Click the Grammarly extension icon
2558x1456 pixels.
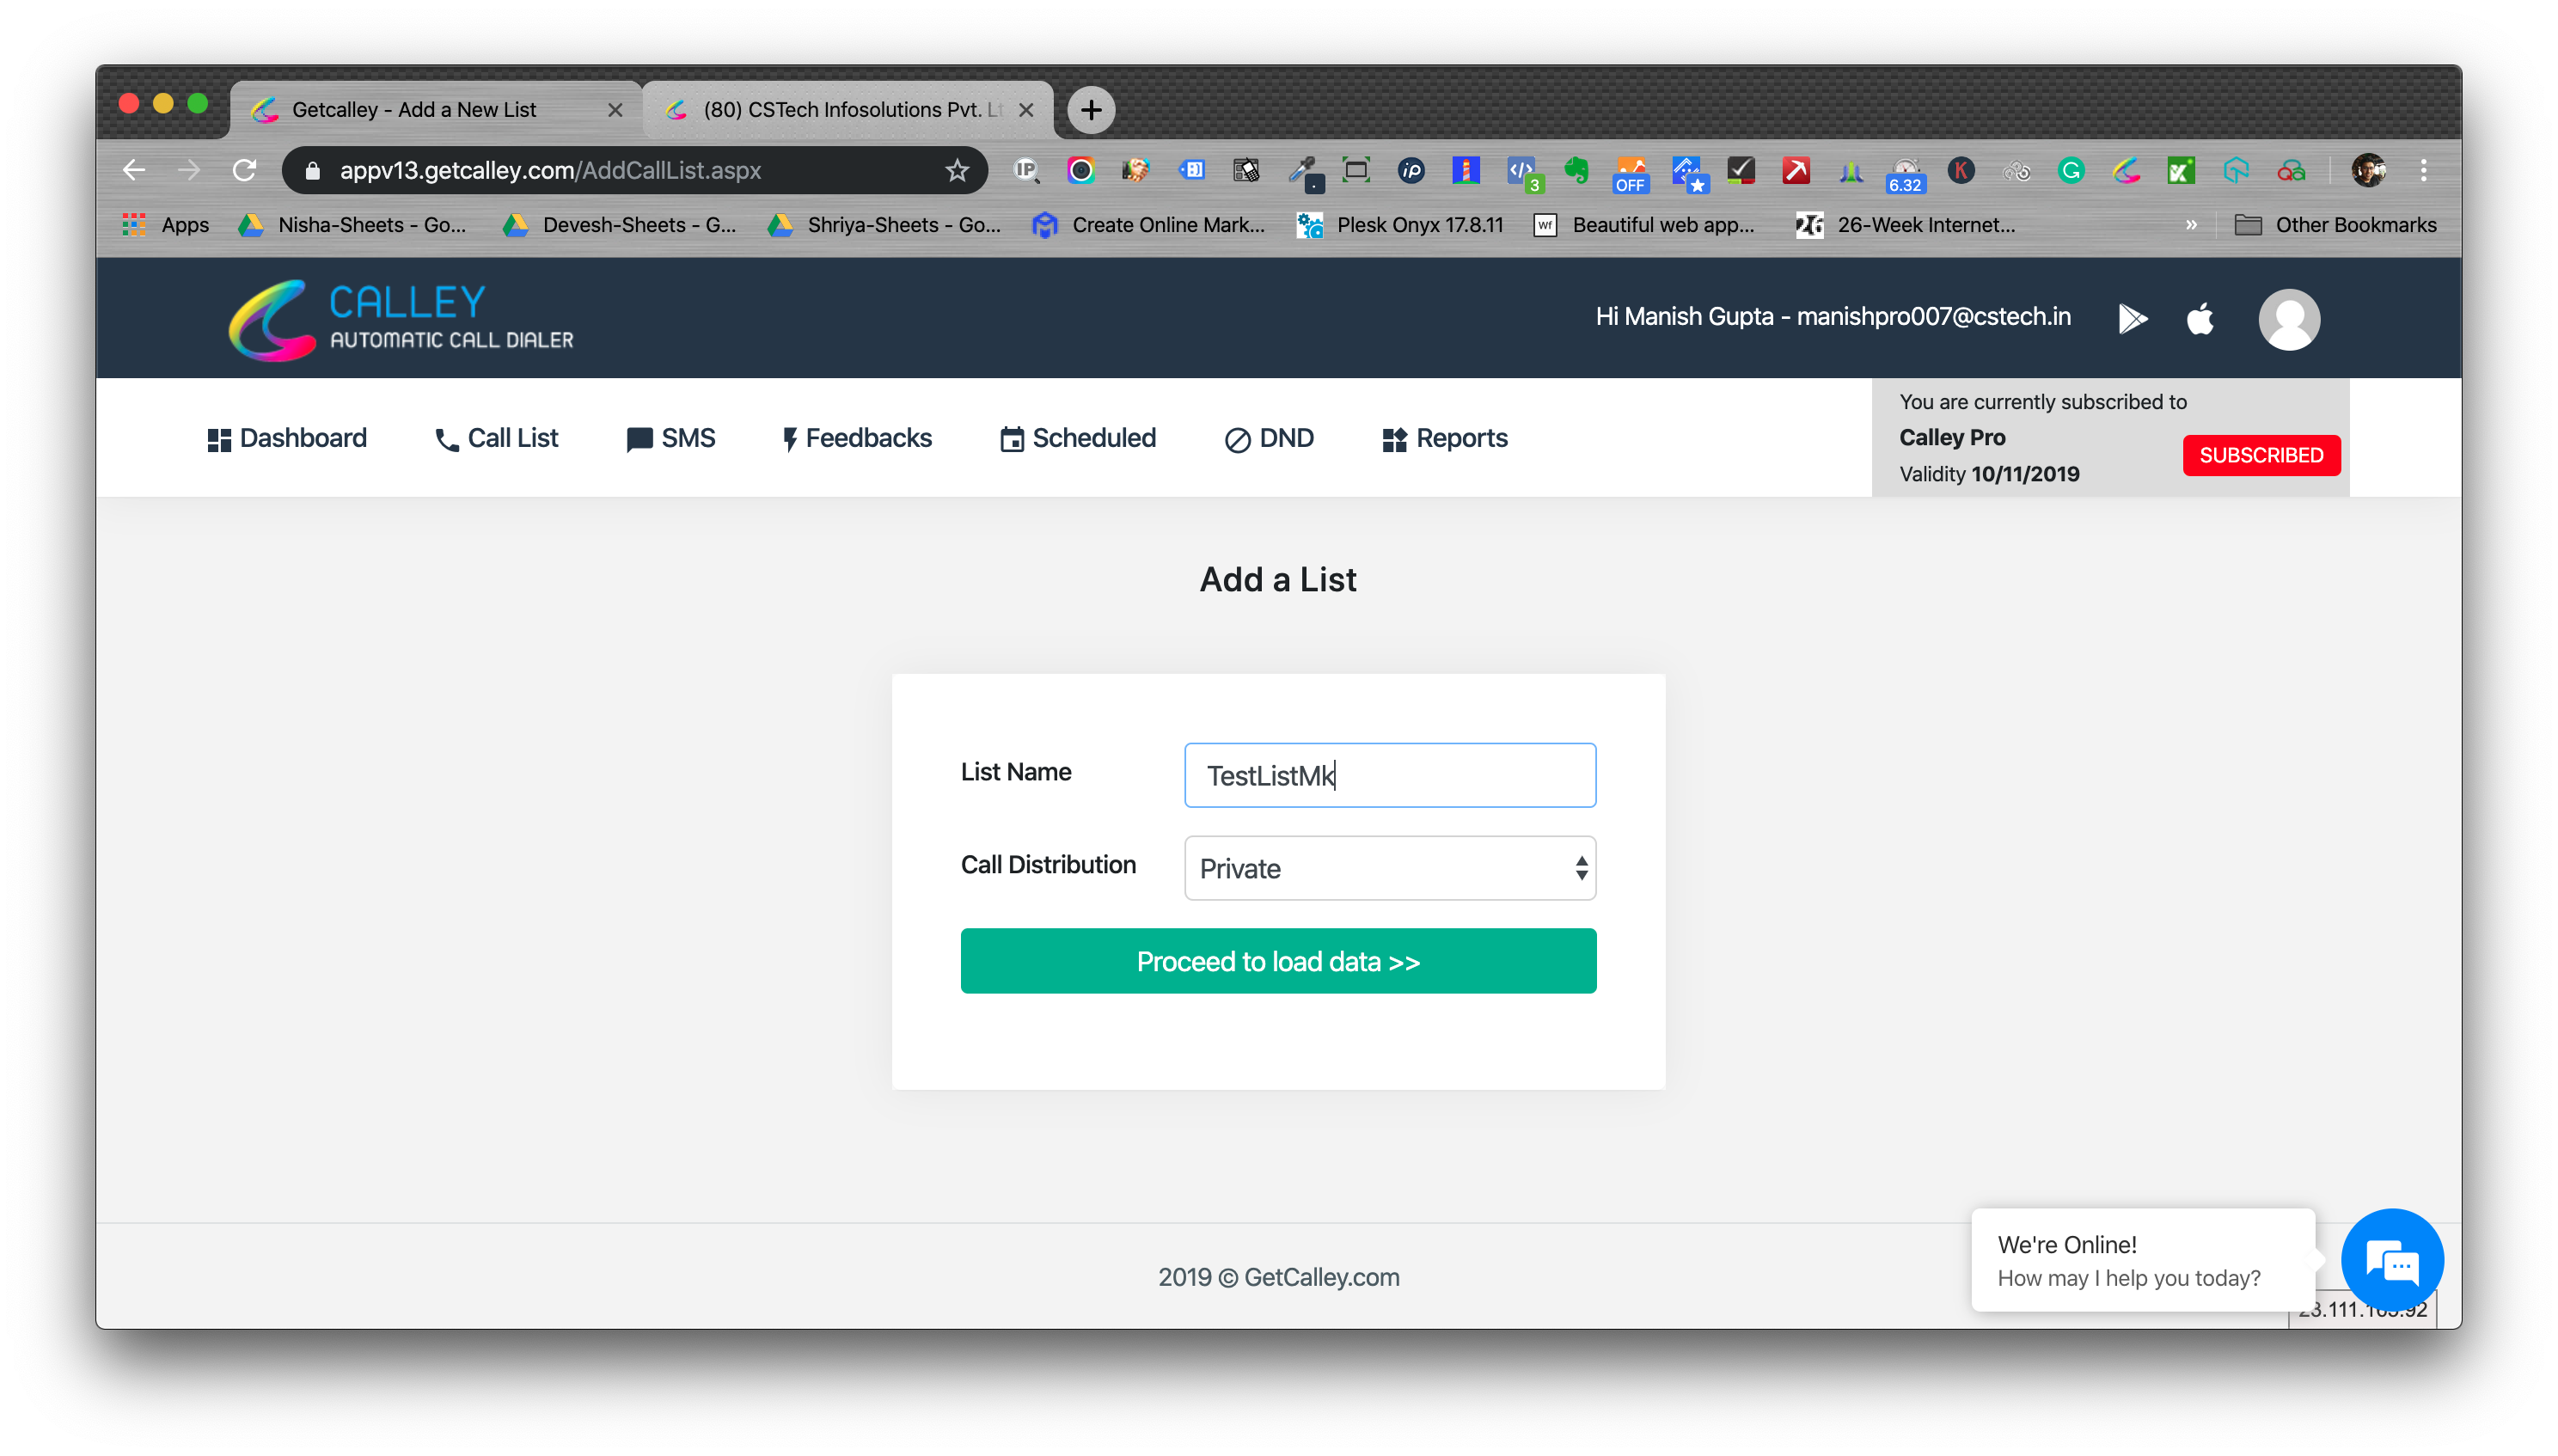click(2071, 170)
